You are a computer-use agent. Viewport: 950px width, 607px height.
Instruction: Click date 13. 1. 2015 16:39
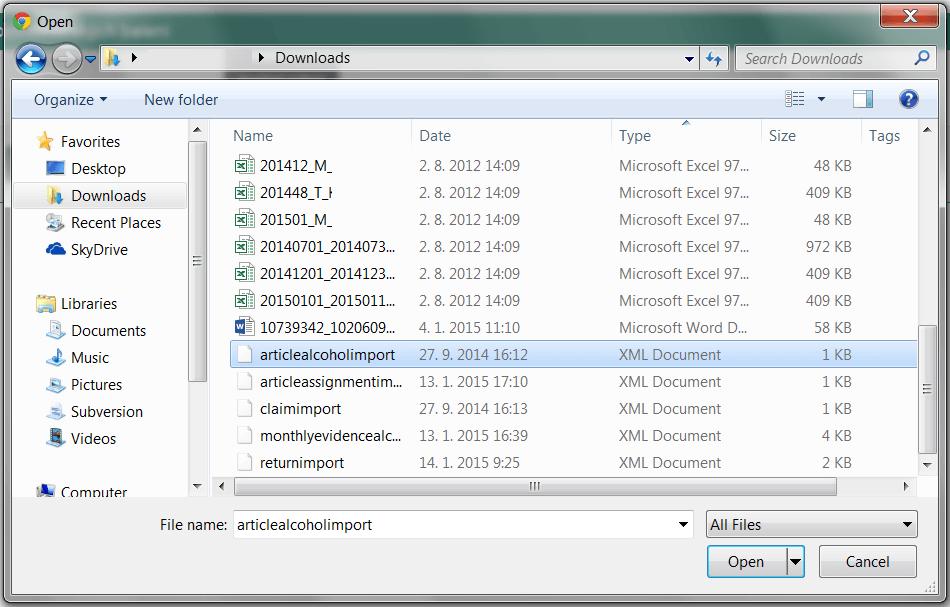(x=473, y=436)
